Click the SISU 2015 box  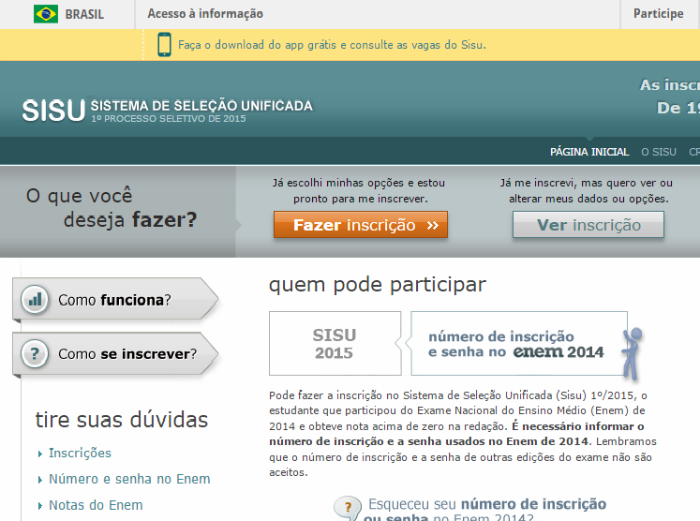[334, 344]
